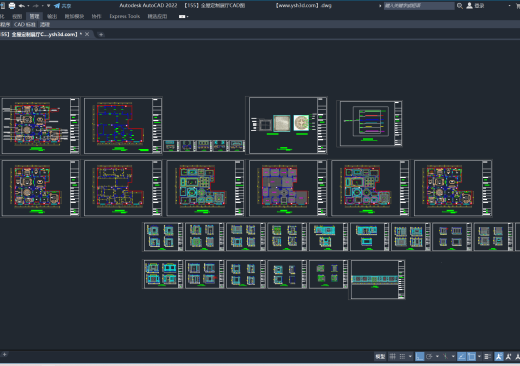
Task: Click the Plot printer icon
Action: coord(12,6)
